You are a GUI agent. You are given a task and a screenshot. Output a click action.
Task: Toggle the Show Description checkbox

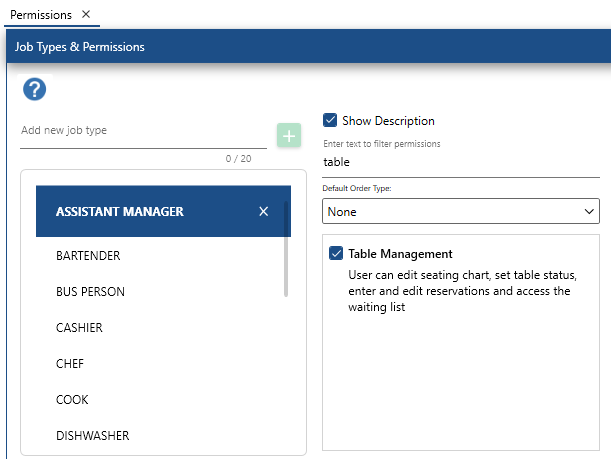[x=331, y=121]
